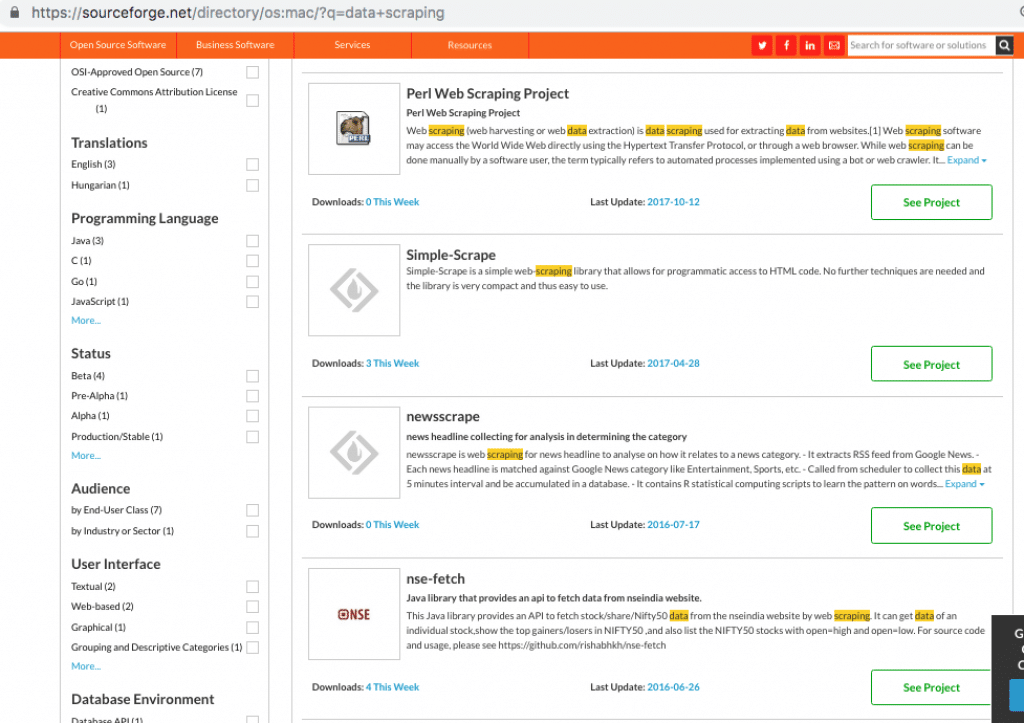Show more Status options
Viewport: 1024px width, 723px height.
point(86,456)
